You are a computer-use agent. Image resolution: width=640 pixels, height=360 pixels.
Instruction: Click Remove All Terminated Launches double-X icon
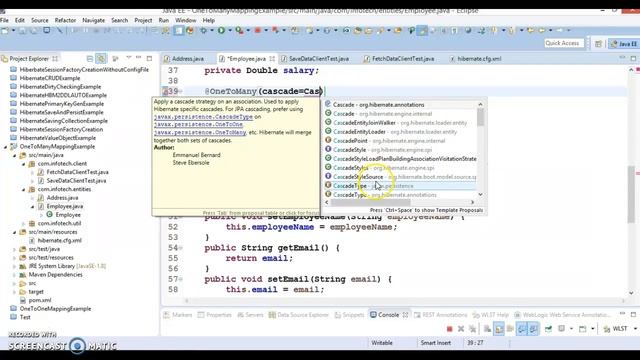point(472,329)
